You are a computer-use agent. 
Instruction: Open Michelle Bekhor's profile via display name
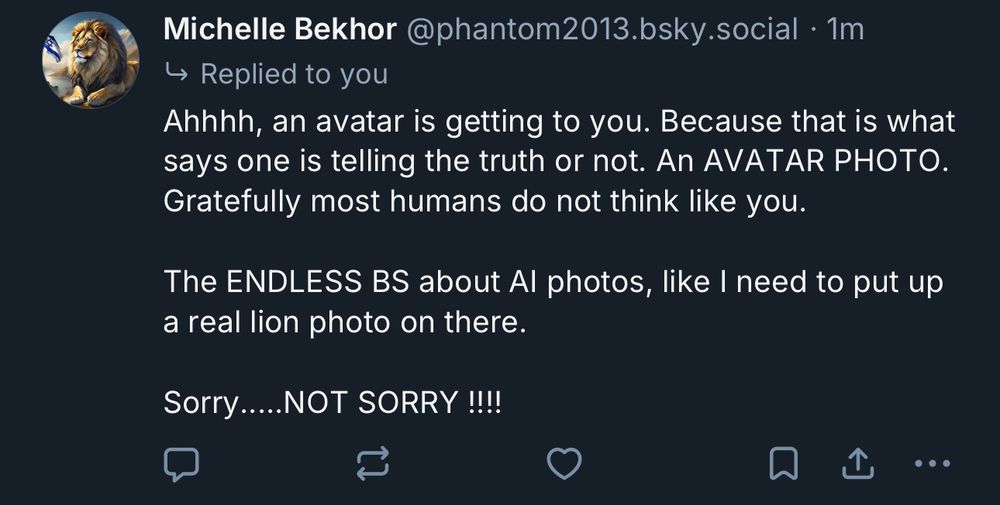coord(279,29)
